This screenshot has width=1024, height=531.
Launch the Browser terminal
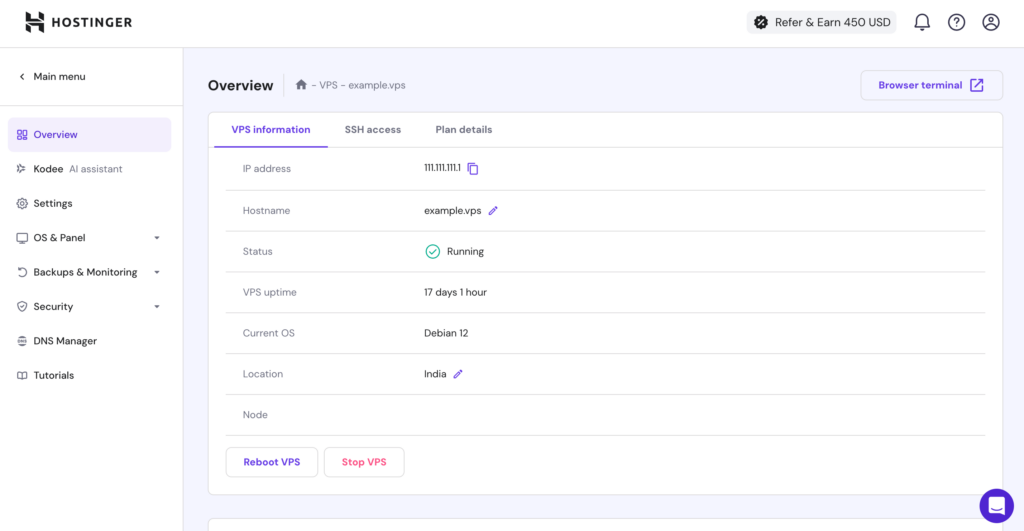[x=931, y=85]
